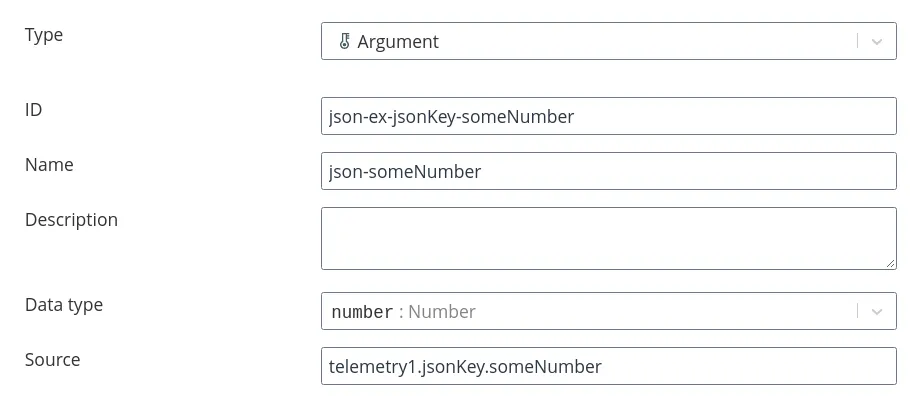Click the Source field telemetry1.jsonKey.someNumber
This screenshot has width=910, height=396.
(609, 366)
